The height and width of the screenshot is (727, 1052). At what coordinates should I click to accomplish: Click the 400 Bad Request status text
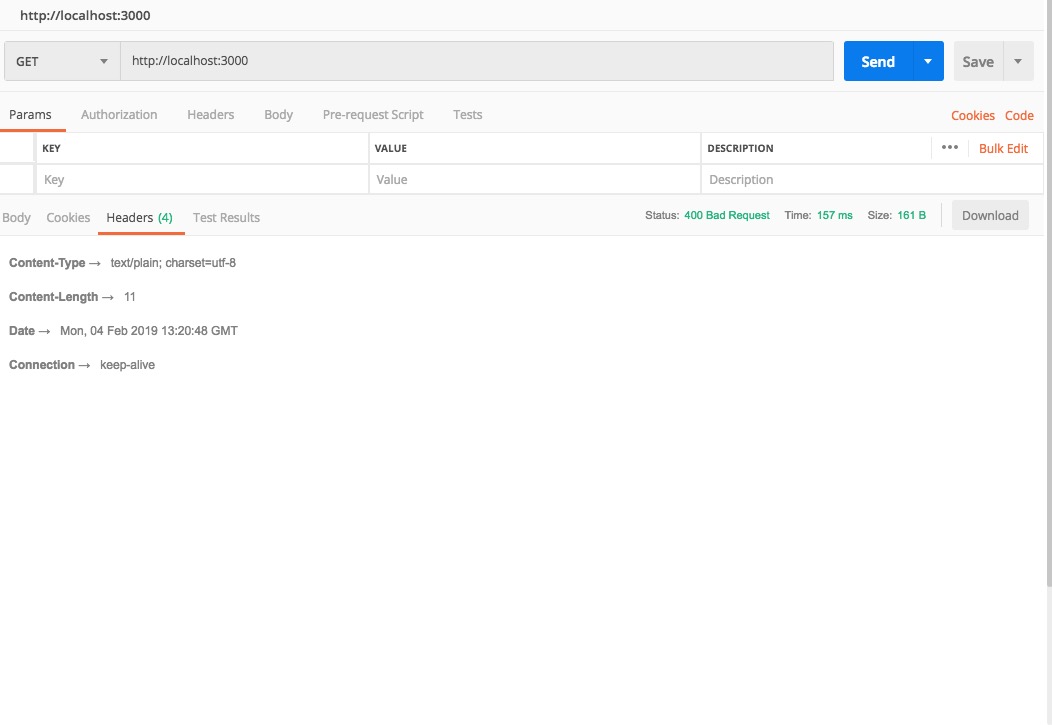click(x=727, y=215)
